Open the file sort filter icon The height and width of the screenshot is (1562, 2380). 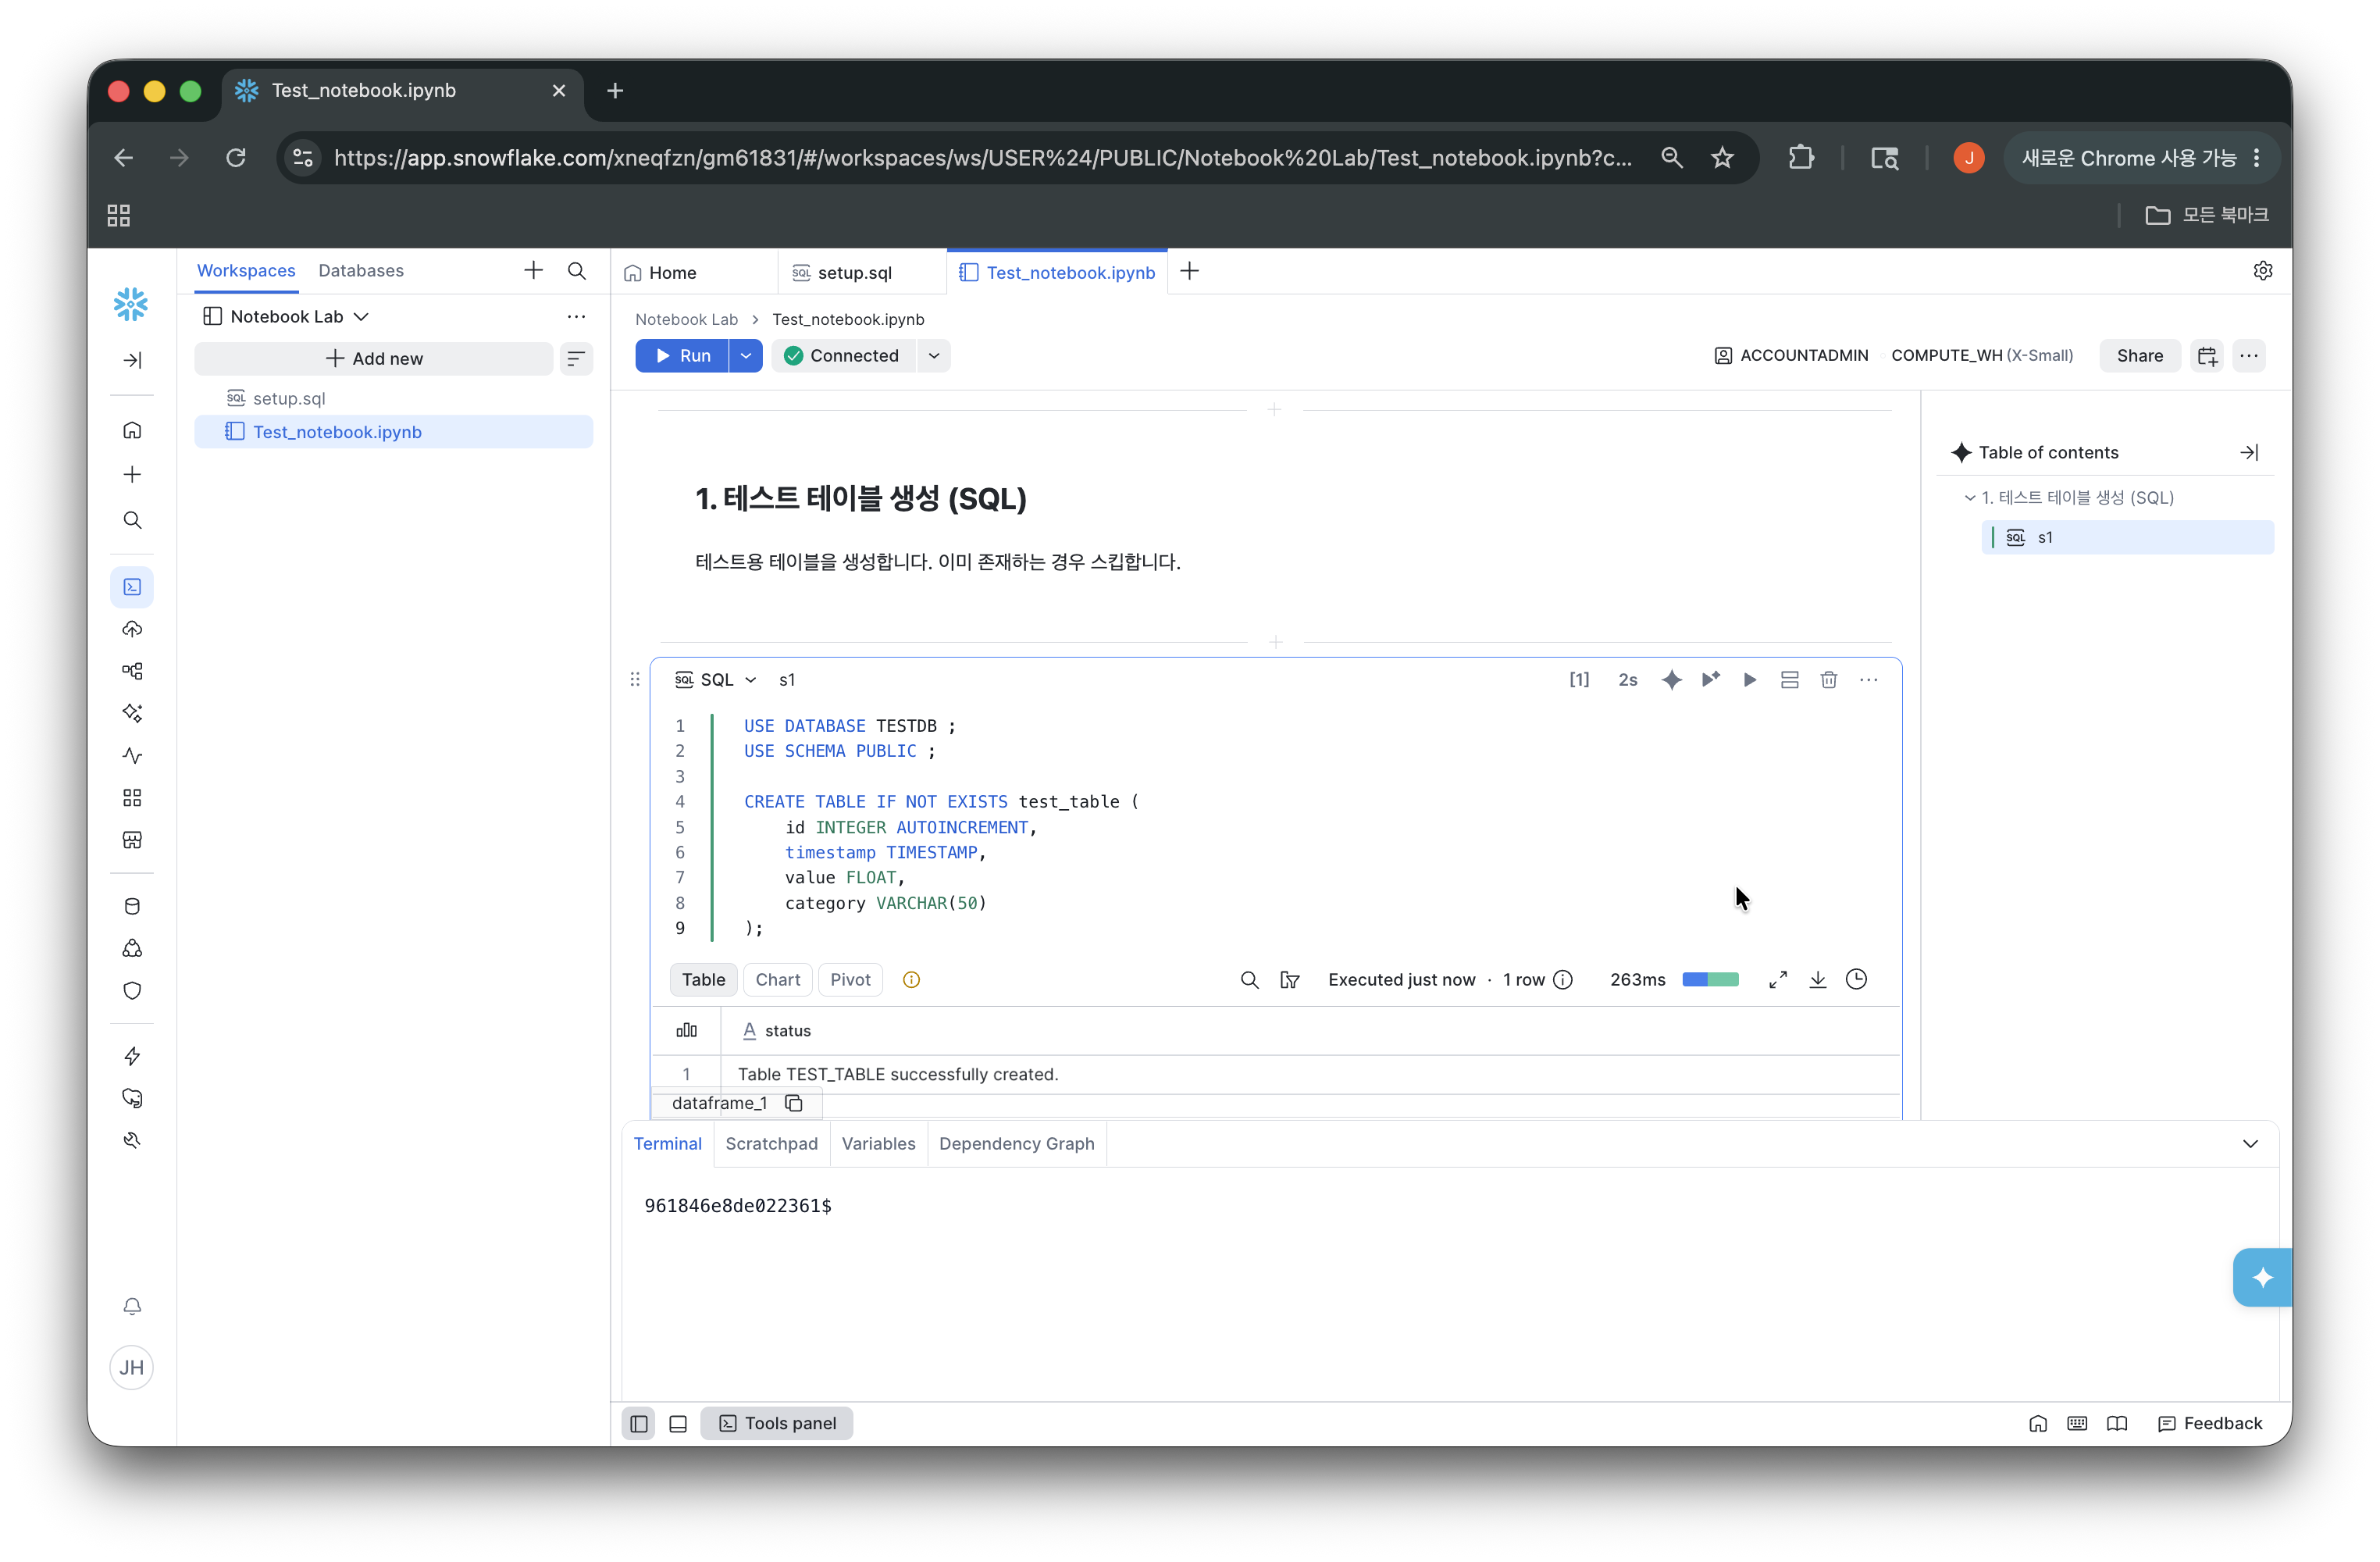[x=576, y=358]
